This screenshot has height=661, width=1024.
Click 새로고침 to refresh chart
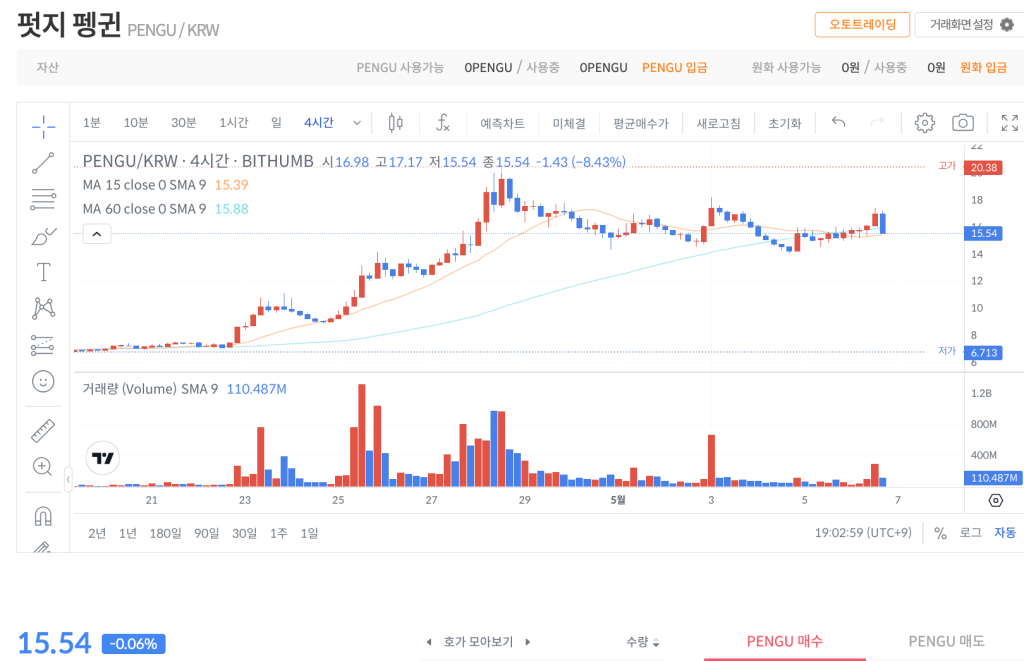[x=718, y=123]
